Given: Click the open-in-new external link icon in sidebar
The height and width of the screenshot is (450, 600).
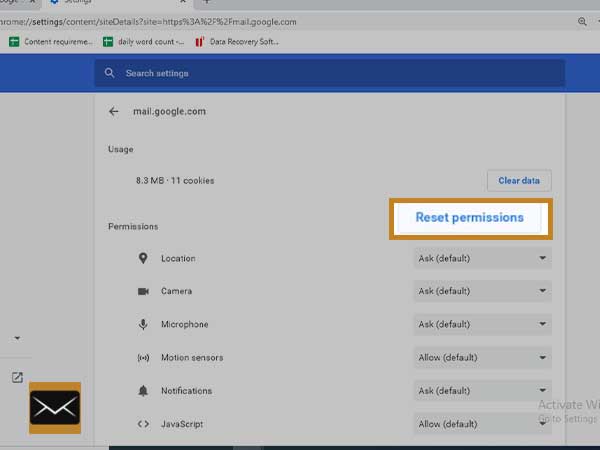Looking at the screenshot, I should pos(17,377).
